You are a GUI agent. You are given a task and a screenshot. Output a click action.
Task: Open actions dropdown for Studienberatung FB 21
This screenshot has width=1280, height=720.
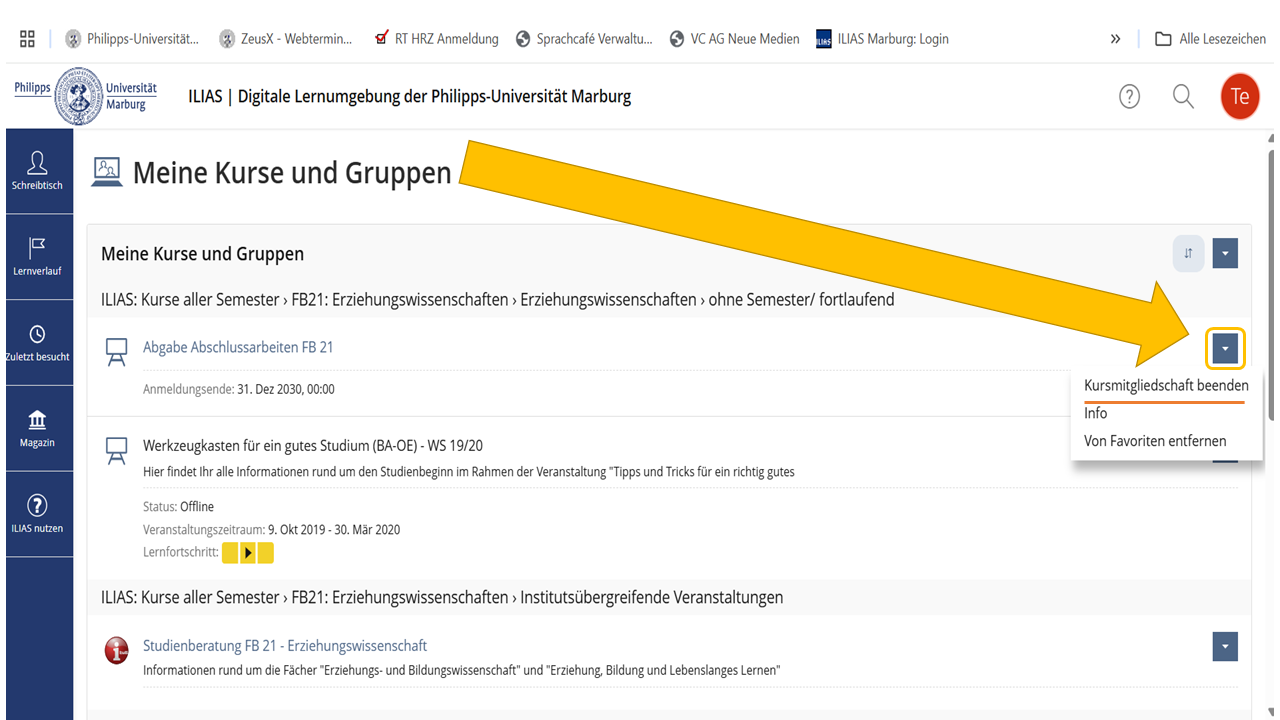(x=1225, y=647)
